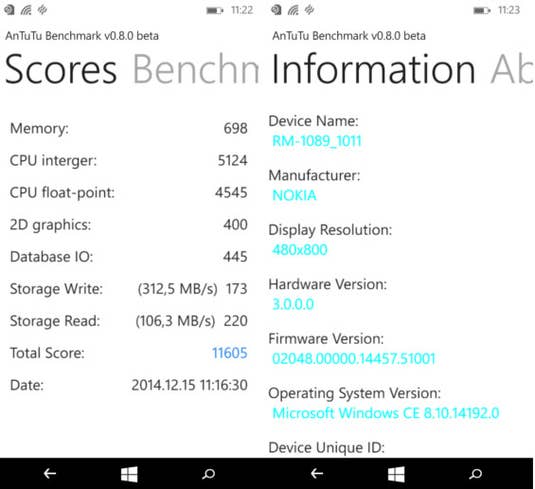This screenshot has height=489, width=535.
Task: Tap the 11:22 clock
Action: tap(242, 10)
